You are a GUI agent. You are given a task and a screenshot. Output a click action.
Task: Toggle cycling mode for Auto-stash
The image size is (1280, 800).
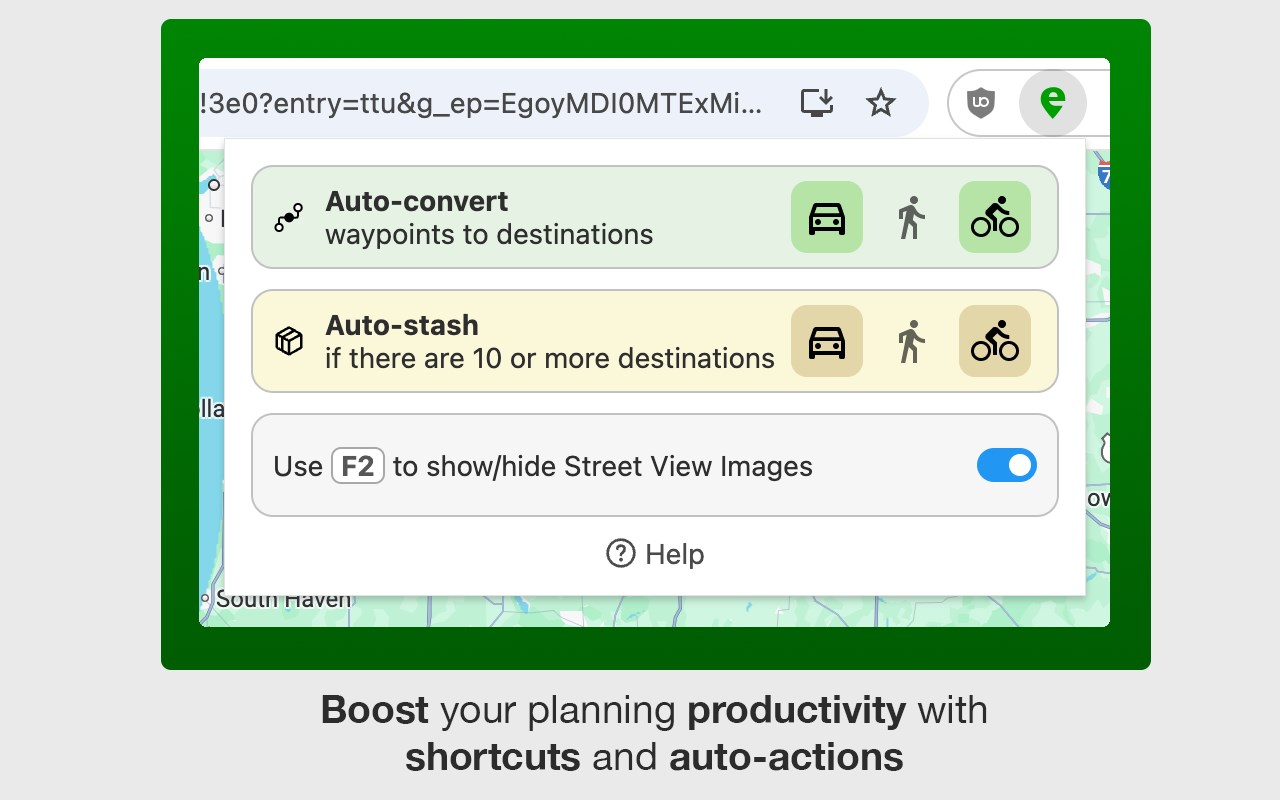pyautogui.click(x=994, y=341)
